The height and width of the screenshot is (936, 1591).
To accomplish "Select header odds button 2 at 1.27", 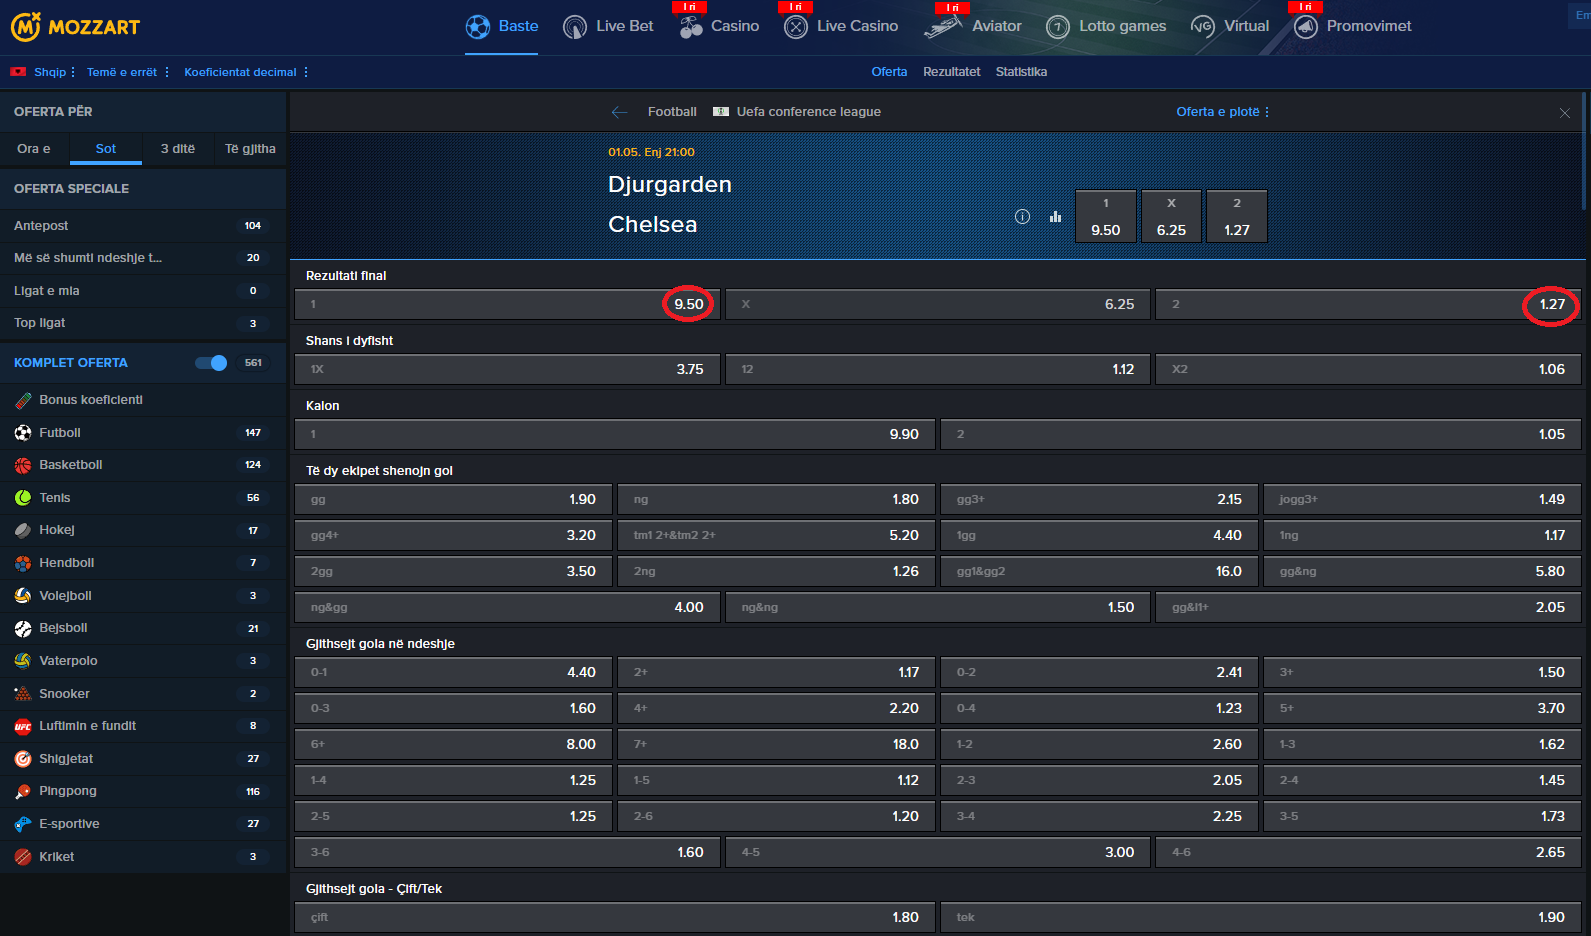I will click(x=1237, y=217).
